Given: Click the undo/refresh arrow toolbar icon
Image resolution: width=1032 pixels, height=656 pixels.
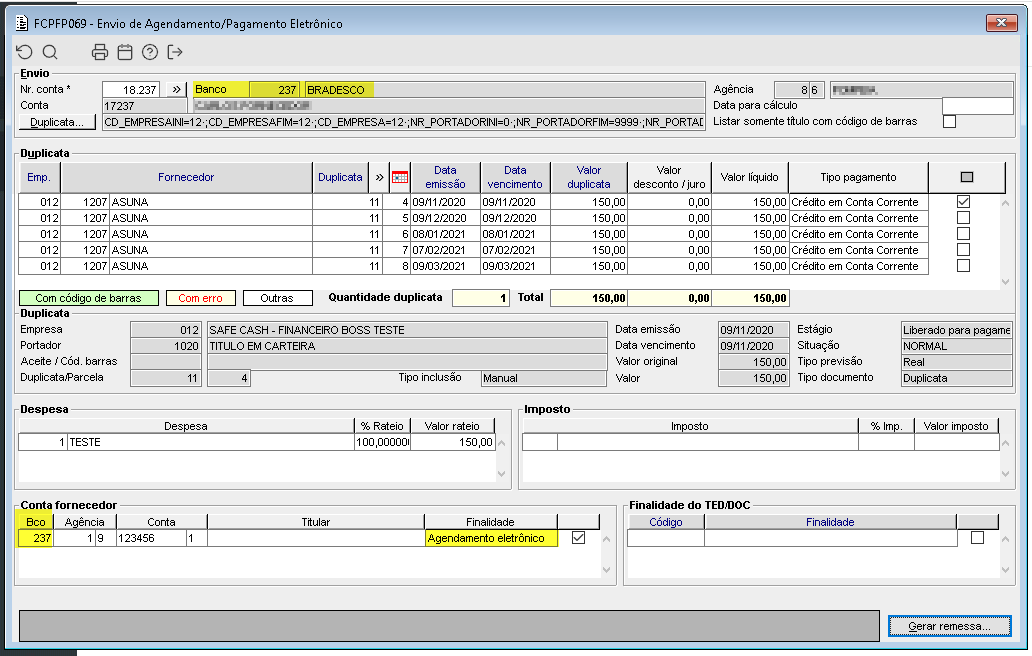Looking at the screenshot, I should point(25,52).
